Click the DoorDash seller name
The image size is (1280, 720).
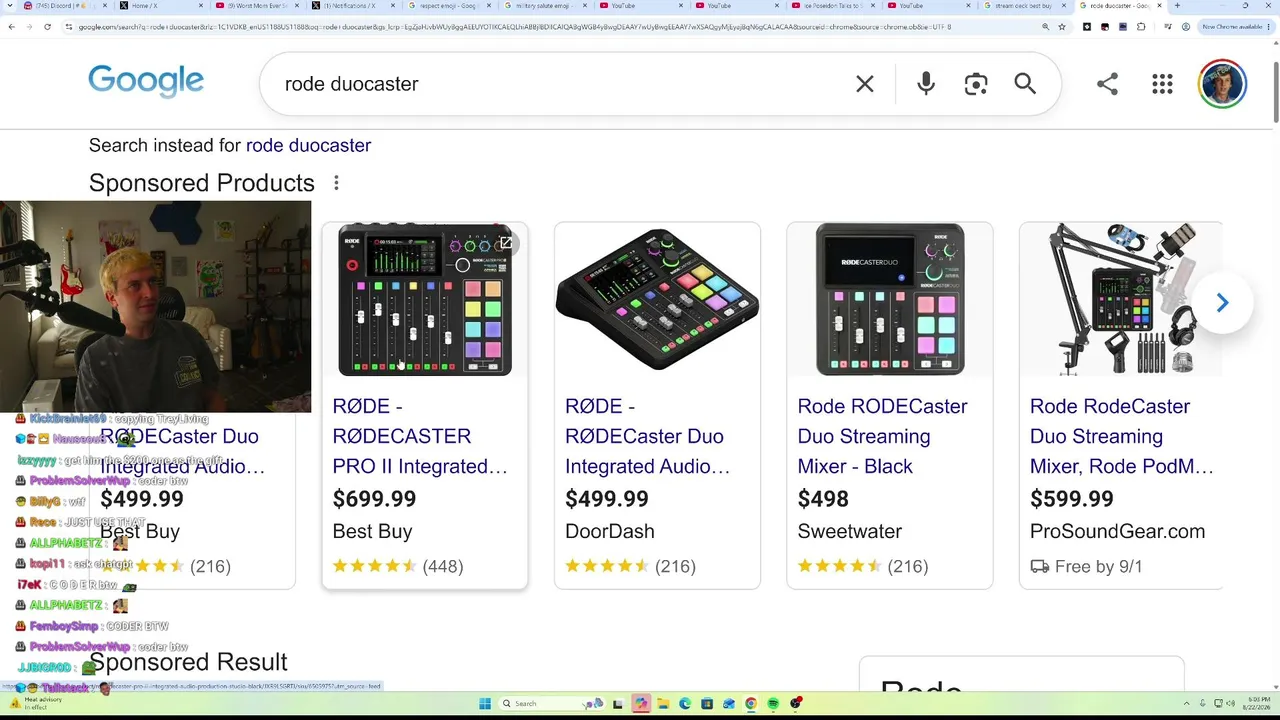[x=610, y=531]
